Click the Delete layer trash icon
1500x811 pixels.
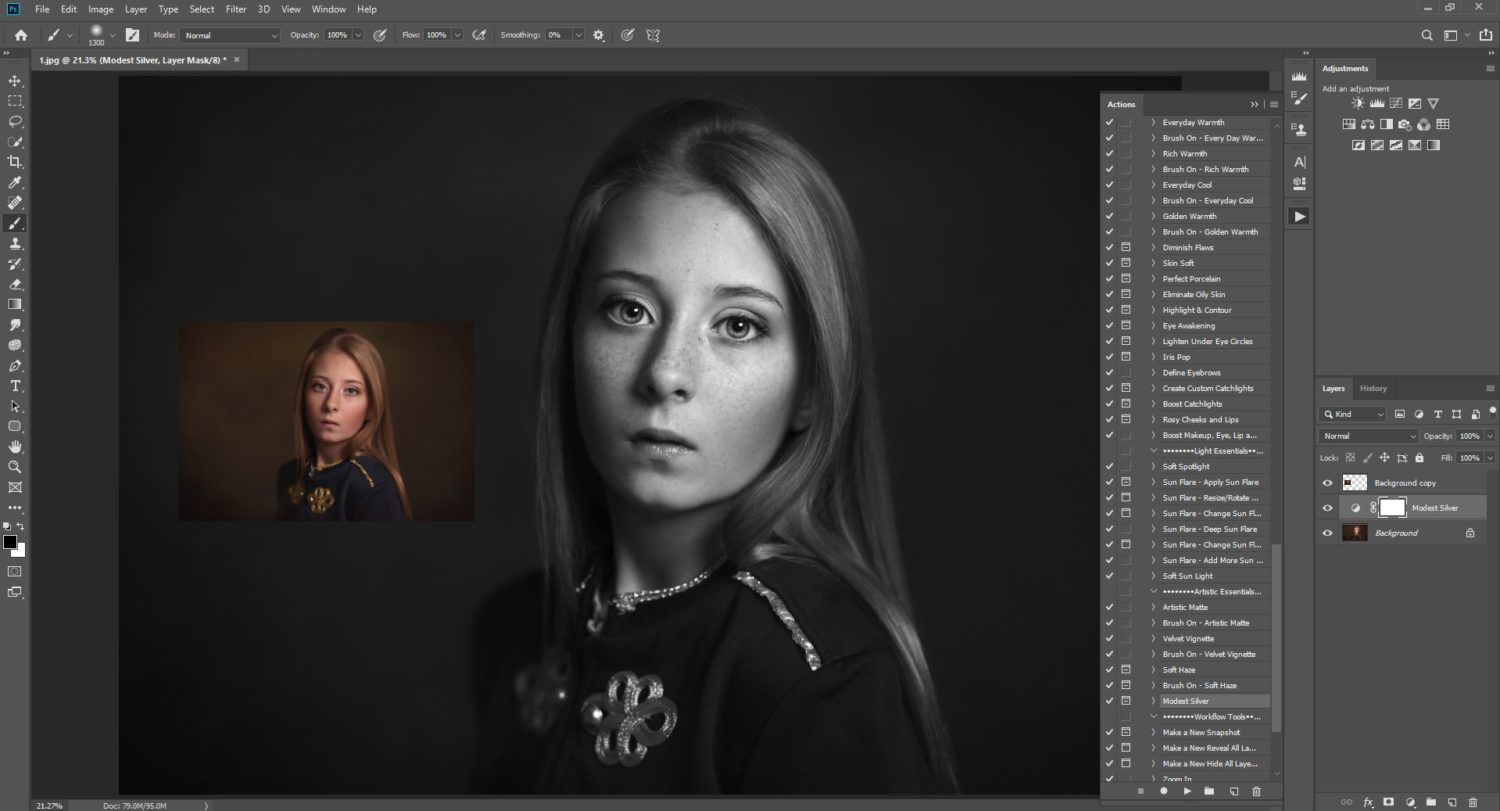[x=1475, y=802]
